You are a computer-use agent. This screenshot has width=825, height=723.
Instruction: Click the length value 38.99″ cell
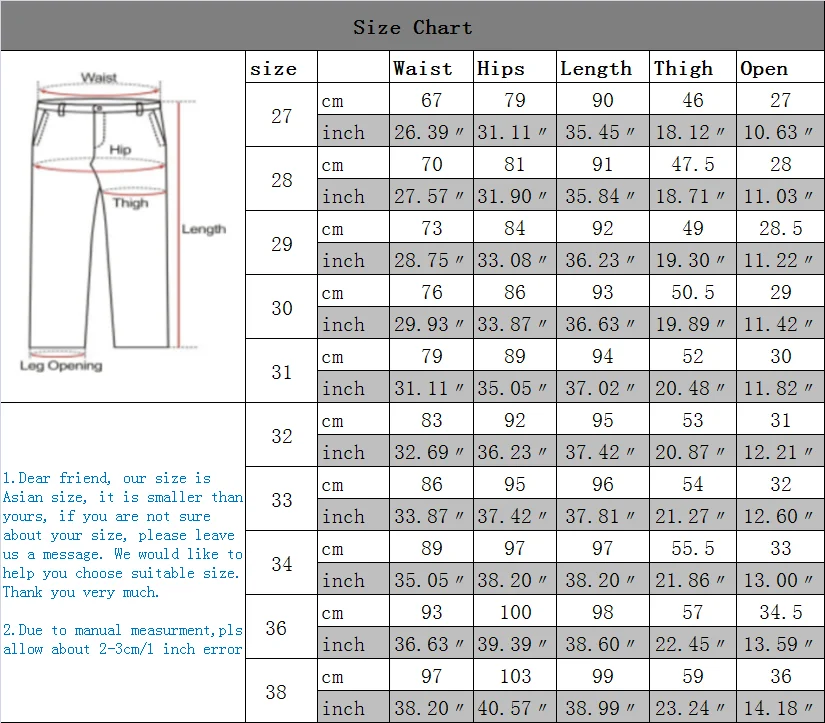tap(603, 708)
